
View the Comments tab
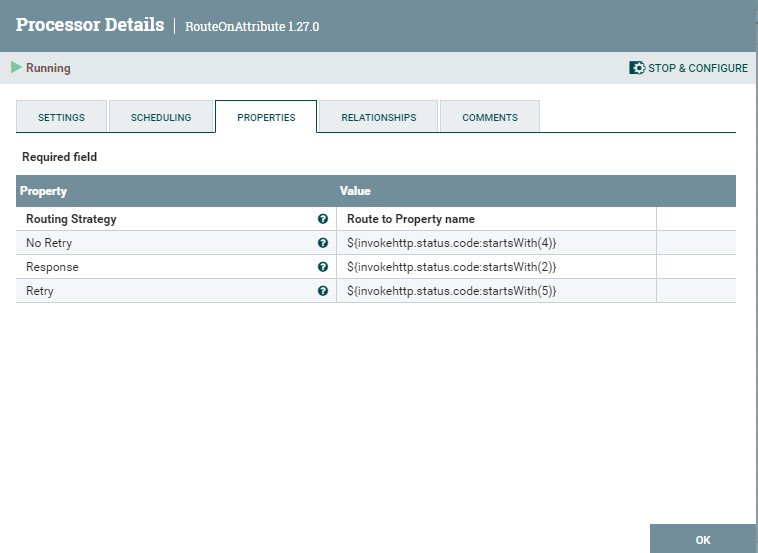coord(490,117)
